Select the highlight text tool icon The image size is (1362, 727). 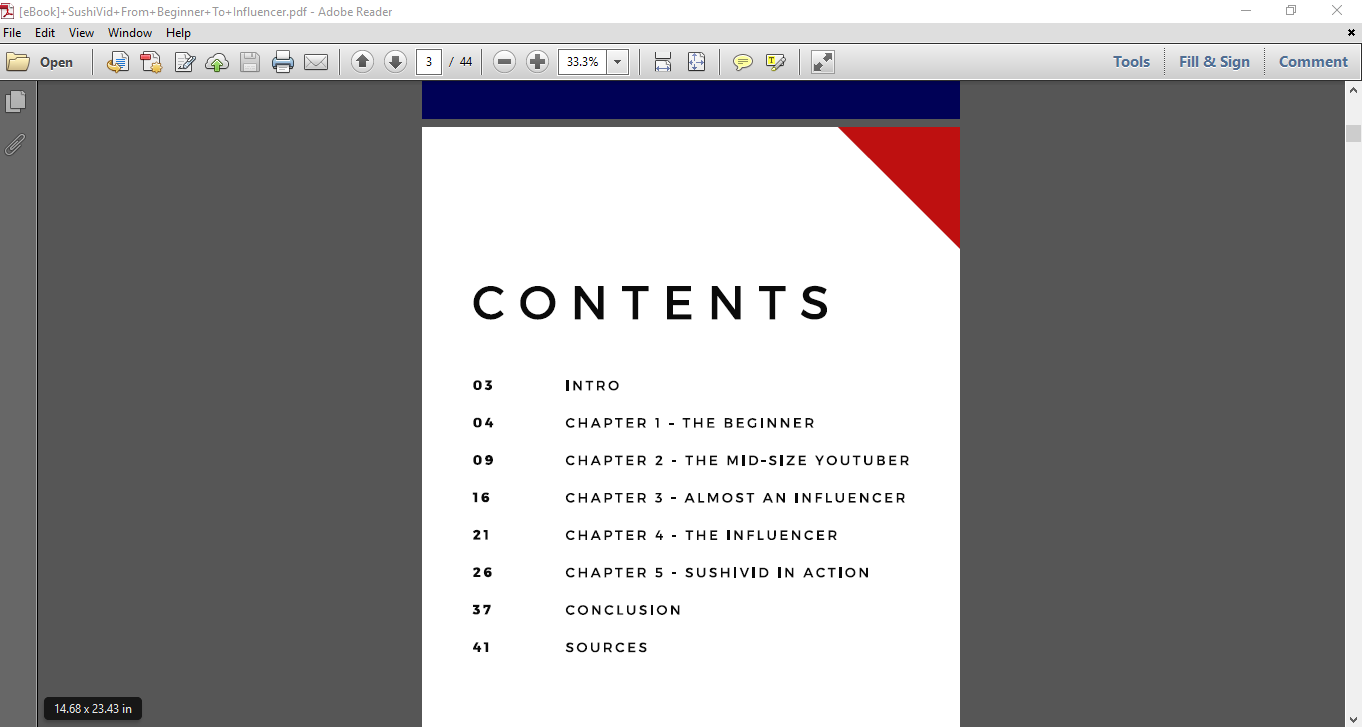coord(776,62)
